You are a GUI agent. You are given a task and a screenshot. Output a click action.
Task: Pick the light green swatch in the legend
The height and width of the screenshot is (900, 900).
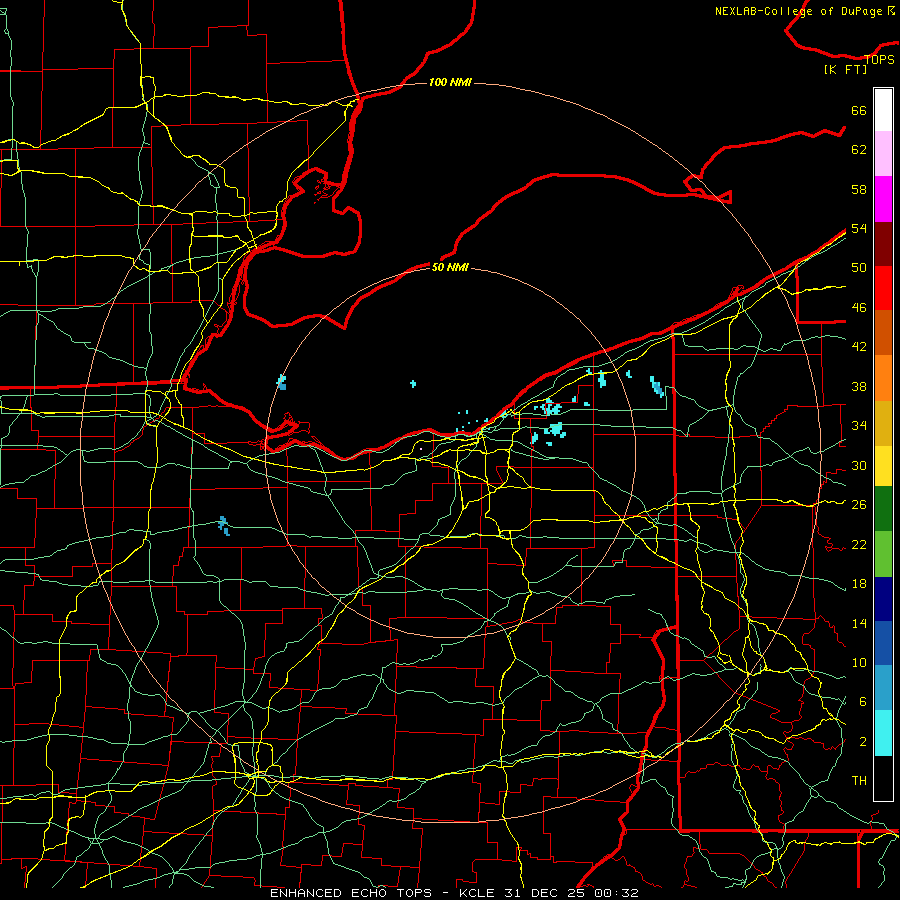point(883,554)
